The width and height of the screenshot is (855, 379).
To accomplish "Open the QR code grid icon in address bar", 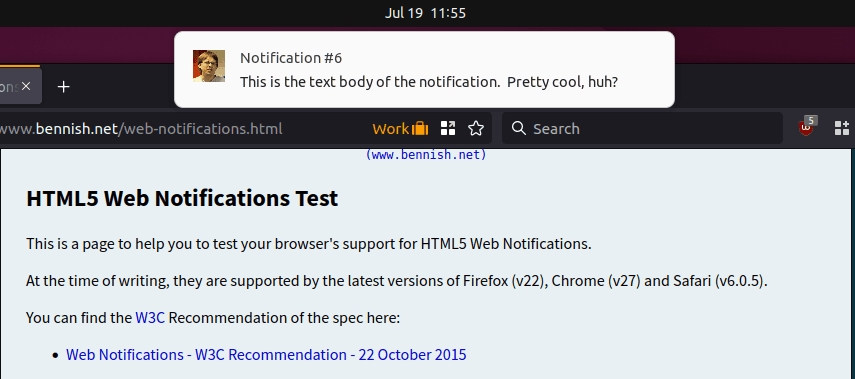I will [448, 129].
